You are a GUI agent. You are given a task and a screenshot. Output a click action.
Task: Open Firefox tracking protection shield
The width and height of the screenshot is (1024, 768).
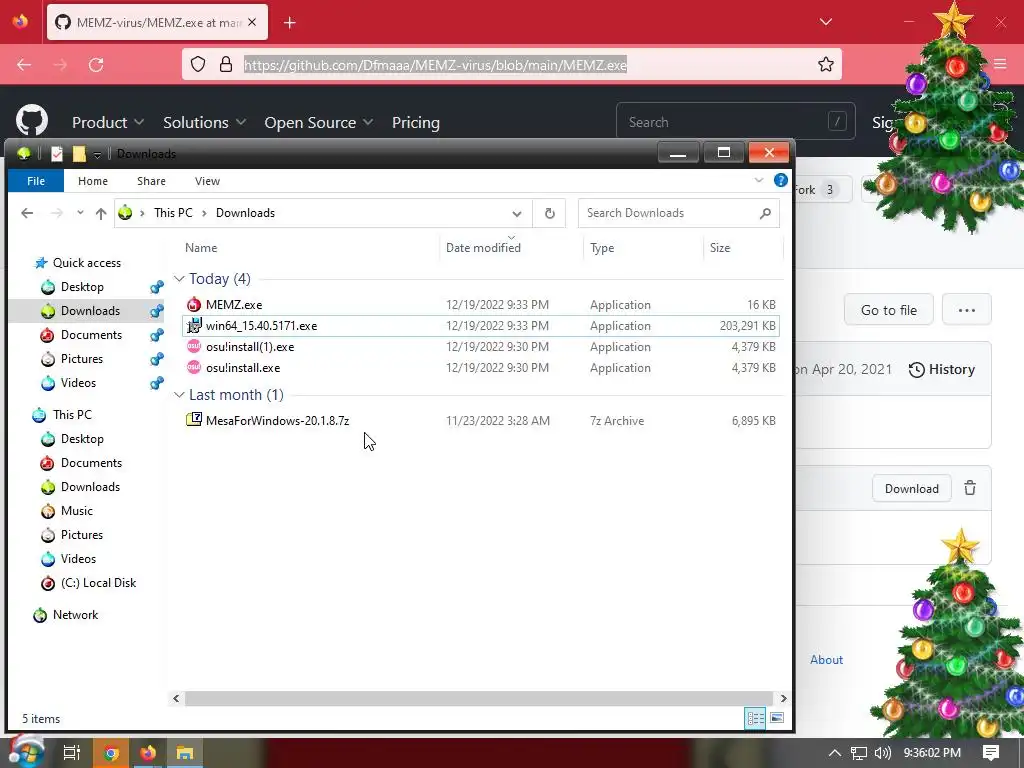[x=198, y=64]
